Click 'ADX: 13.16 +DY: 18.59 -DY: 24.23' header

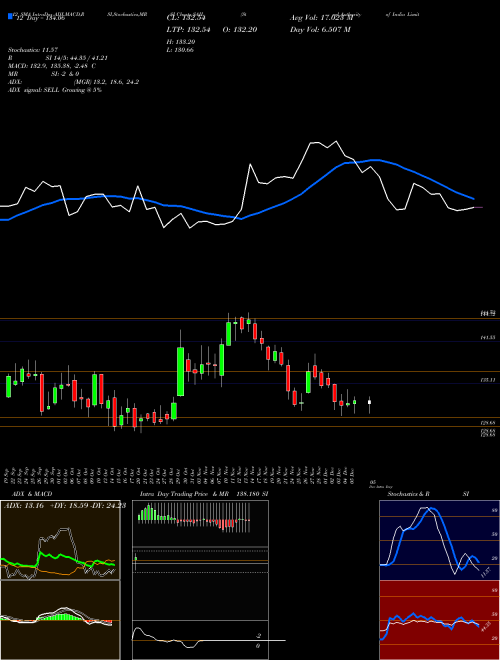[65, 506]
